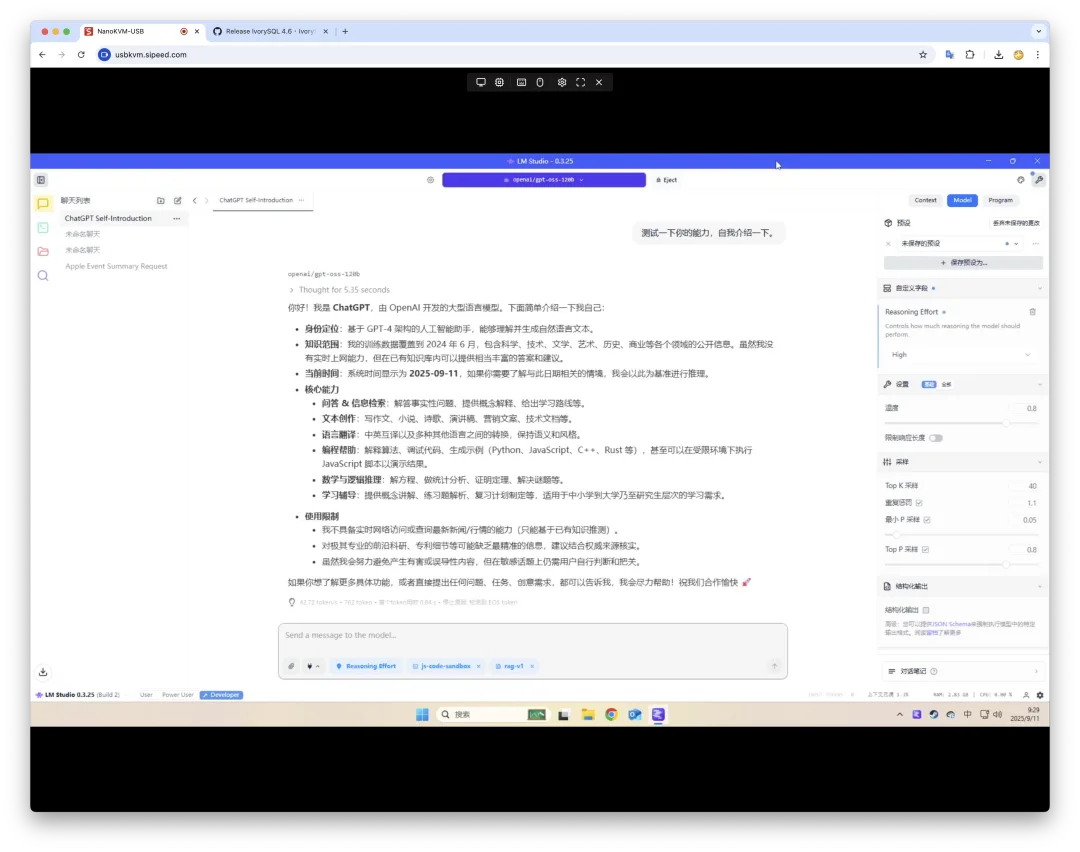Attach a file with the paperclip icon
1080x852 pixels.
point(291,666)
